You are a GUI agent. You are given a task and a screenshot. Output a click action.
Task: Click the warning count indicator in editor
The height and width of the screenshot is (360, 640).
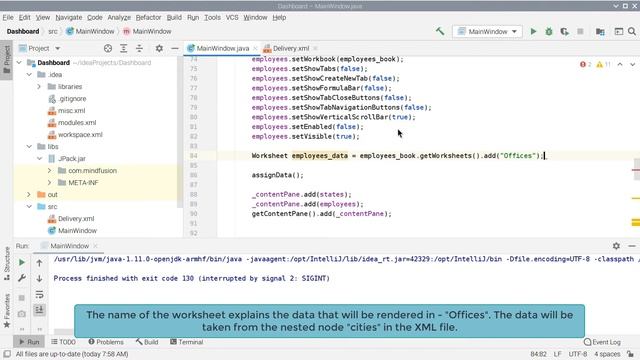click(604, 64)
